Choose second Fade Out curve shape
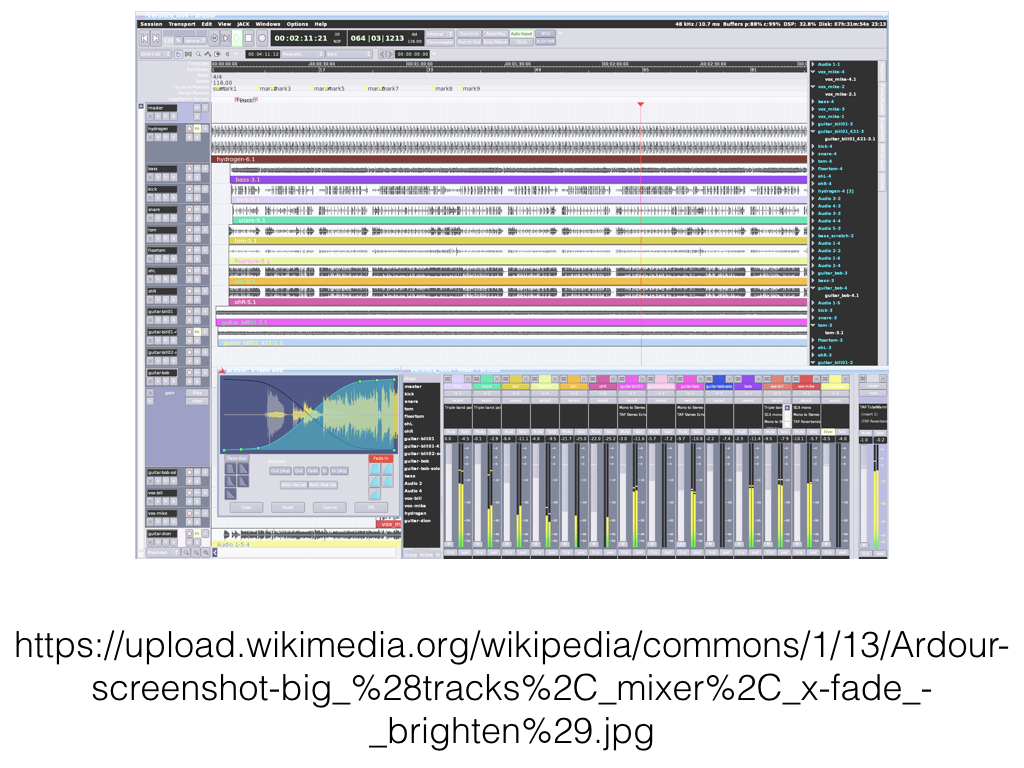This screenshot has width=1024, height=768. [x=243, y=468]
